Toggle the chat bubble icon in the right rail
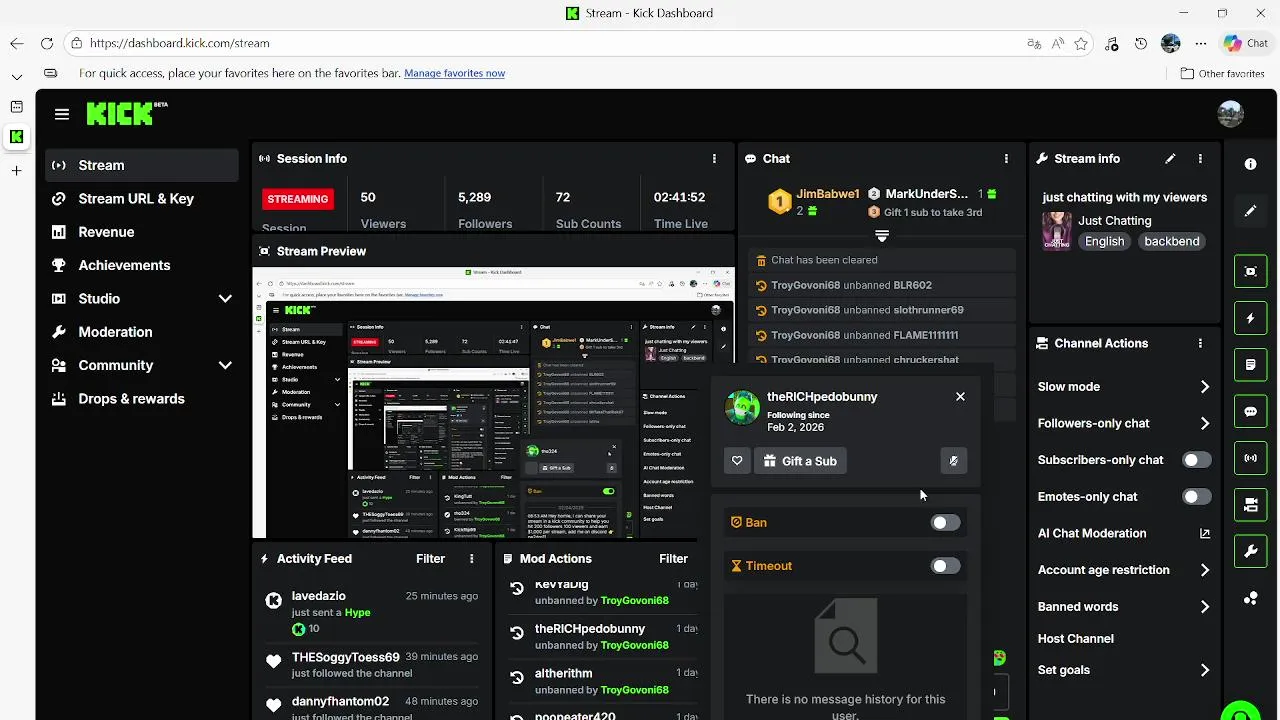 click(x=1250, y=411)
